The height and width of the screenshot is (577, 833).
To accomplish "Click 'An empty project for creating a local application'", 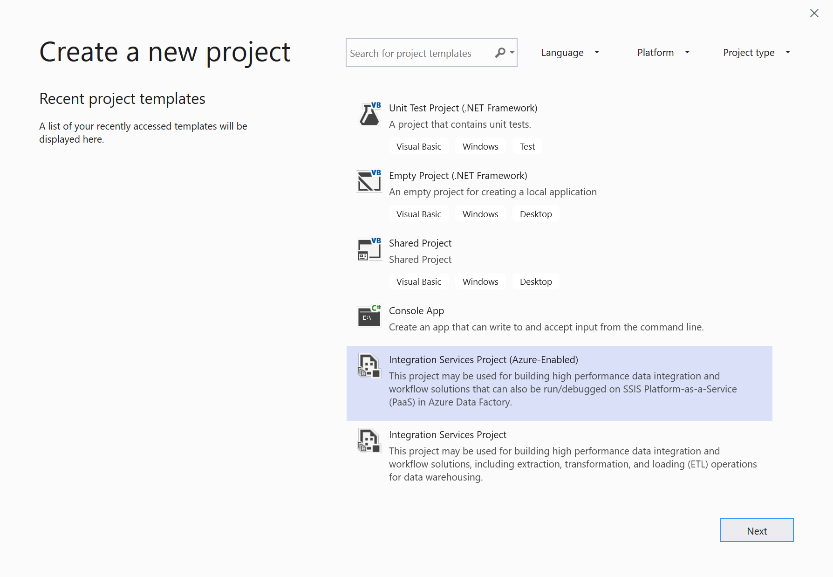I will point(492,192).
